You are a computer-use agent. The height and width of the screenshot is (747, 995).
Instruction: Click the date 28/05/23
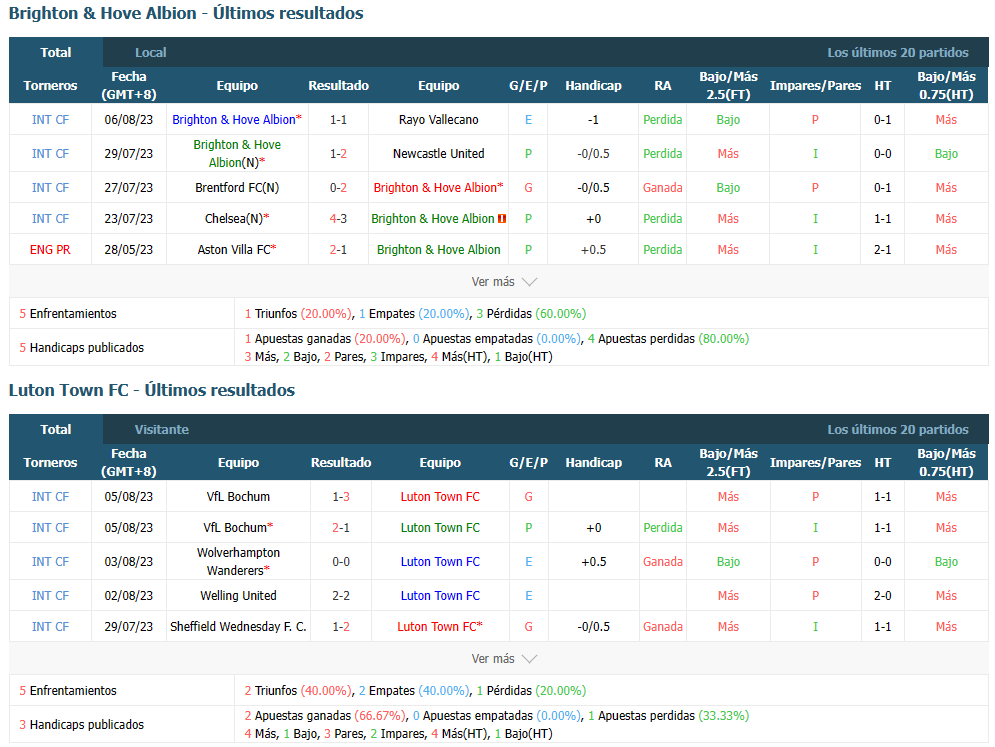click(129, 250)
